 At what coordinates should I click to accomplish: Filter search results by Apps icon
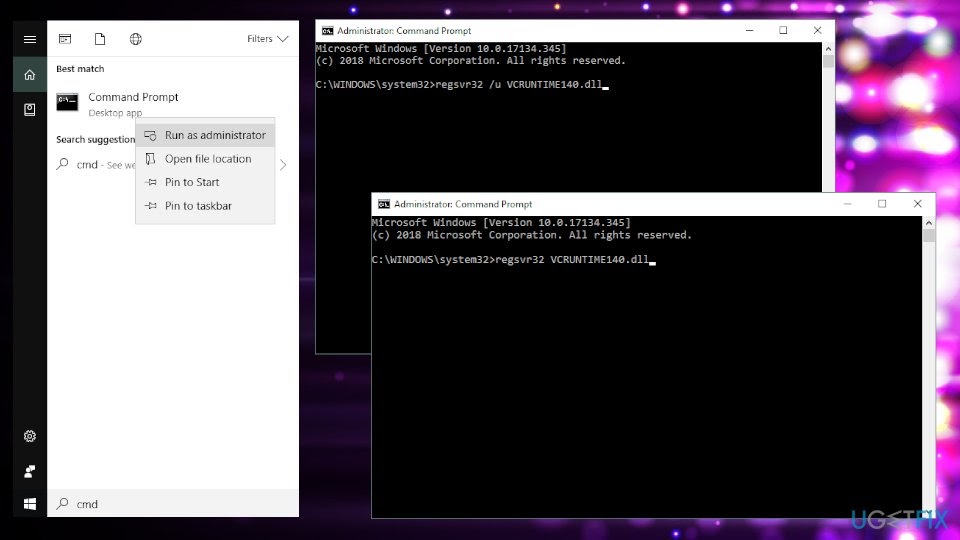tap(65, 39)
